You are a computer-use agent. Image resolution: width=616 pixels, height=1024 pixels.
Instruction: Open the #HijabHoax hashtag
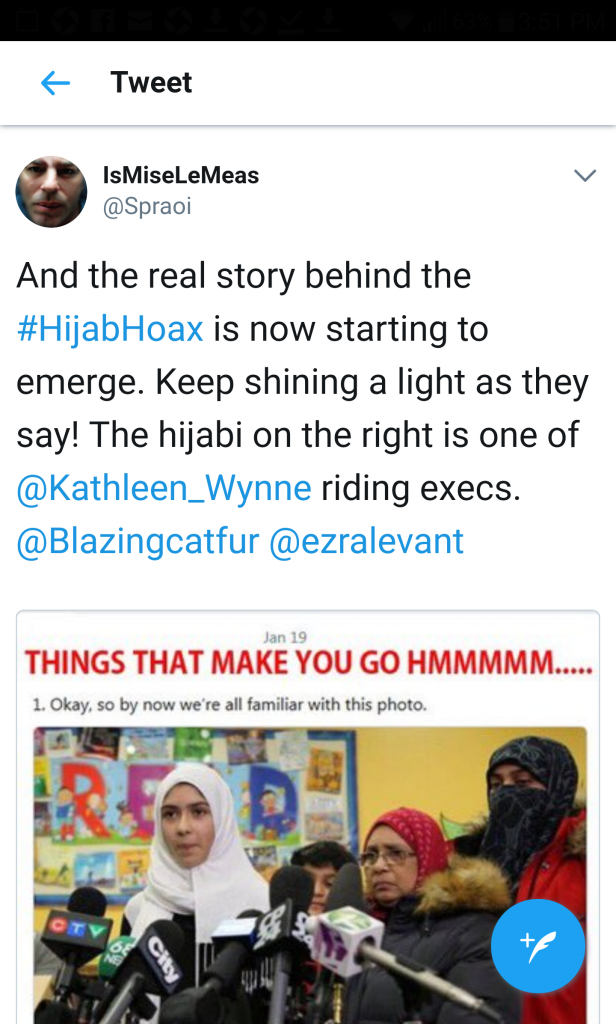click(110, 329)
